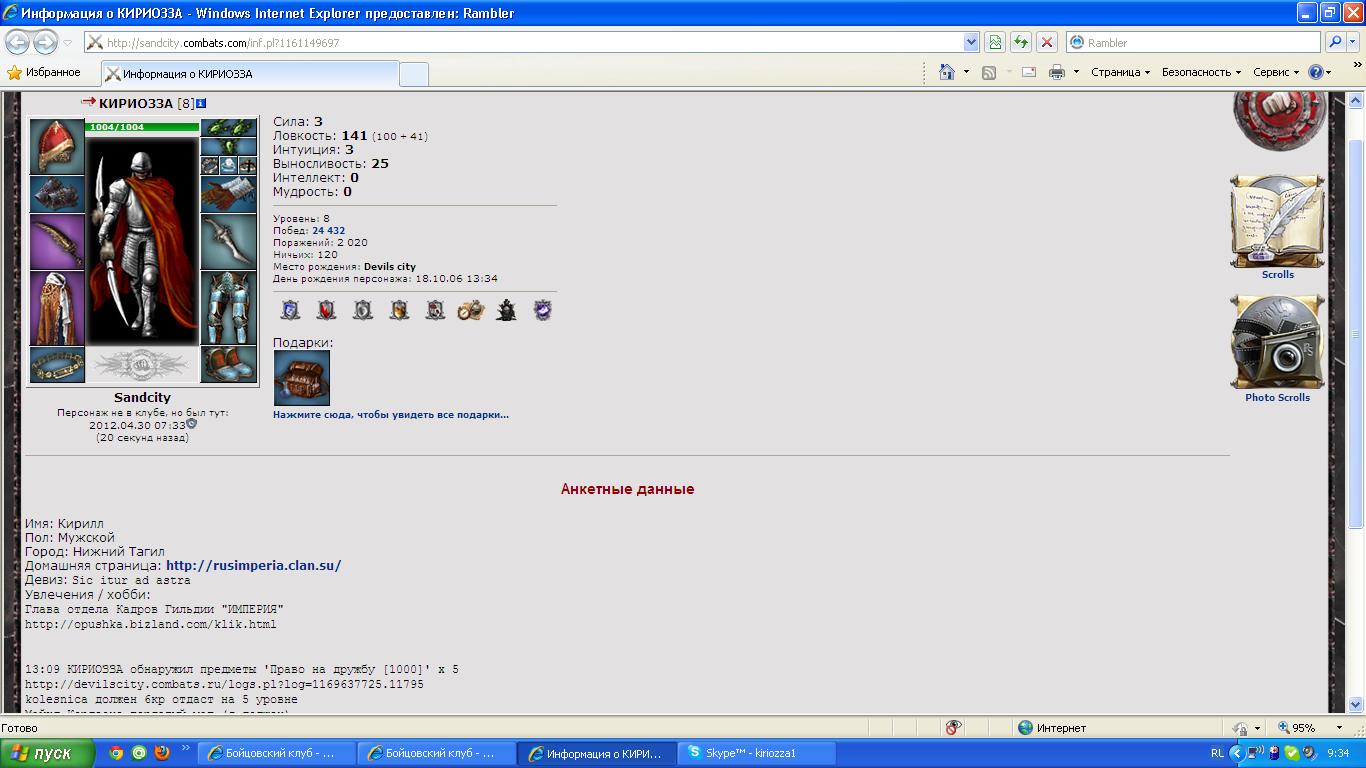Click the red leather gloves slot

pos(229,194)
